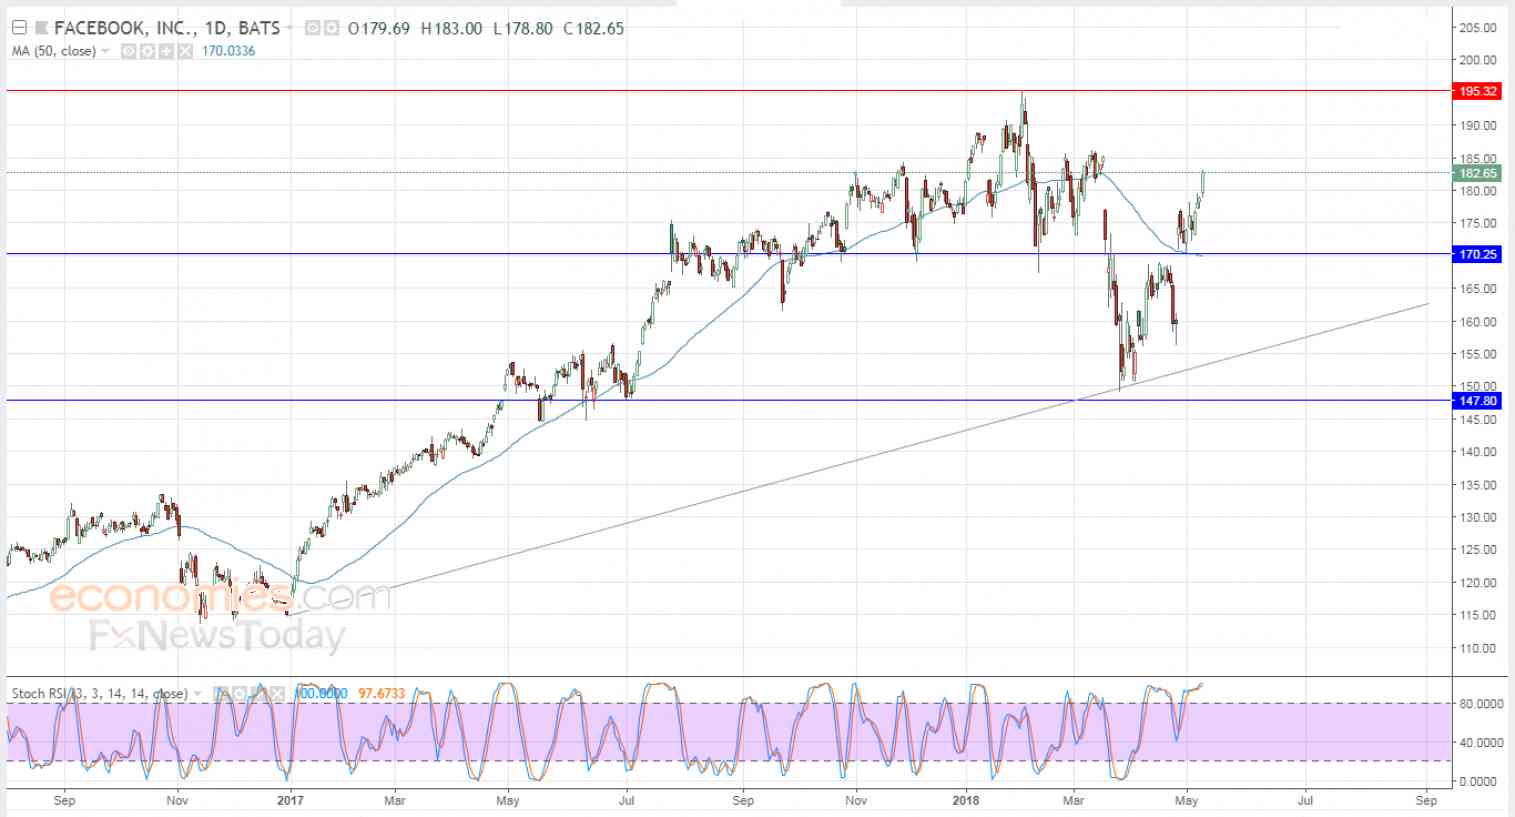
Task: Click the 205.00 price axis label
Action: point(1477,28)
